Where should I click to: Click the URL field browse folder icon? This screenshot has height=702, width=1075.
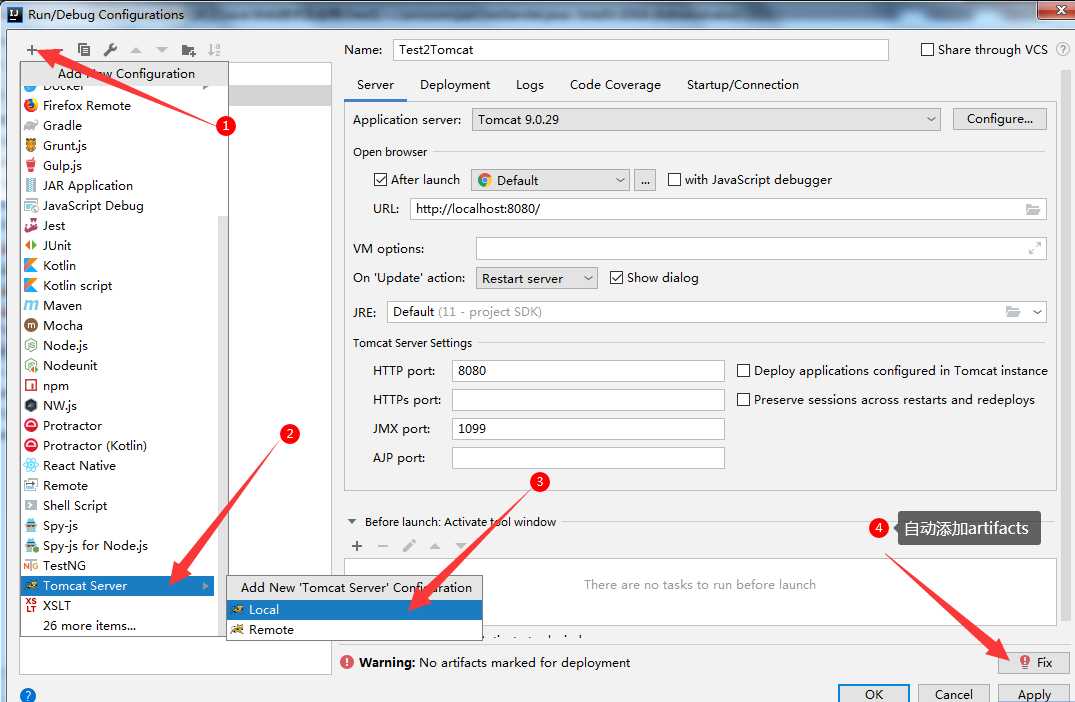(x=1032, y=209)
